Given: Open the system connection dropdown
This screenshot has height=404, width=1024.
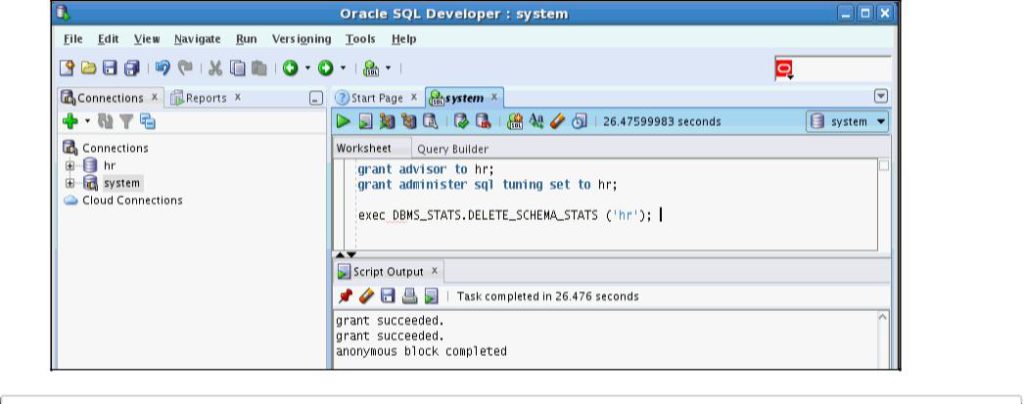Looking at the screenshot, I should pyautogui.click(x=848, y=122).
